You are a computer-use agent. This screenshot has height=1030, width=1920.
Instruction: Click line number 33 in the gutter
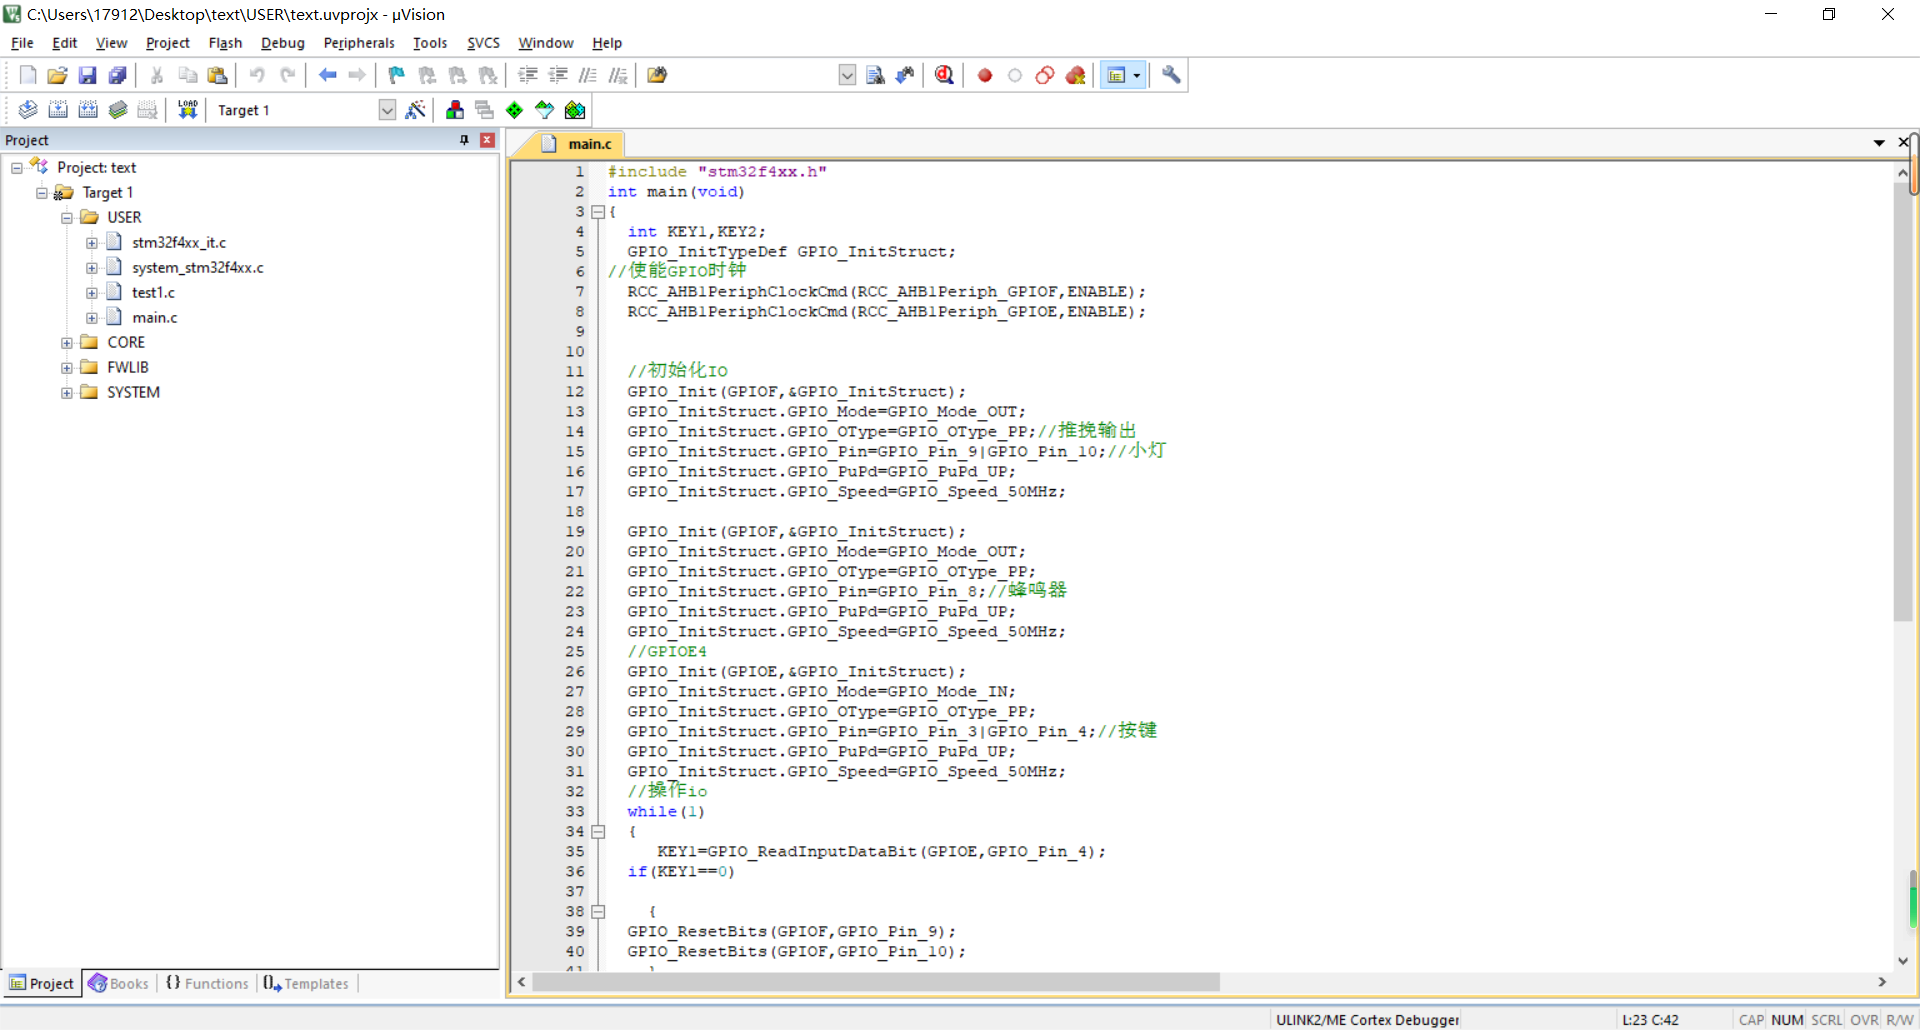point(575,812)
